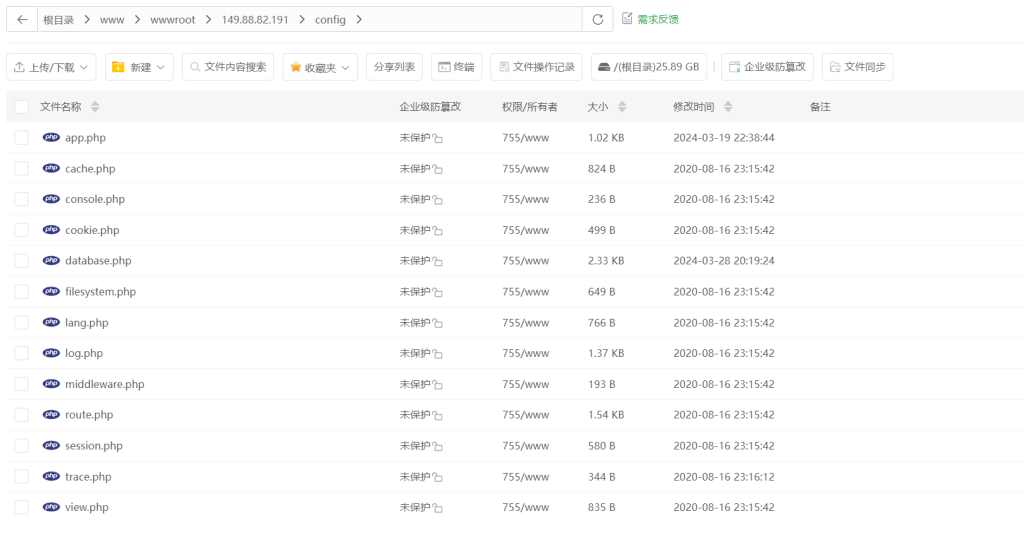Click the back arrow navigation icon
The width and height of the screenshot is (1024, 549).
[x=21, y=19]
